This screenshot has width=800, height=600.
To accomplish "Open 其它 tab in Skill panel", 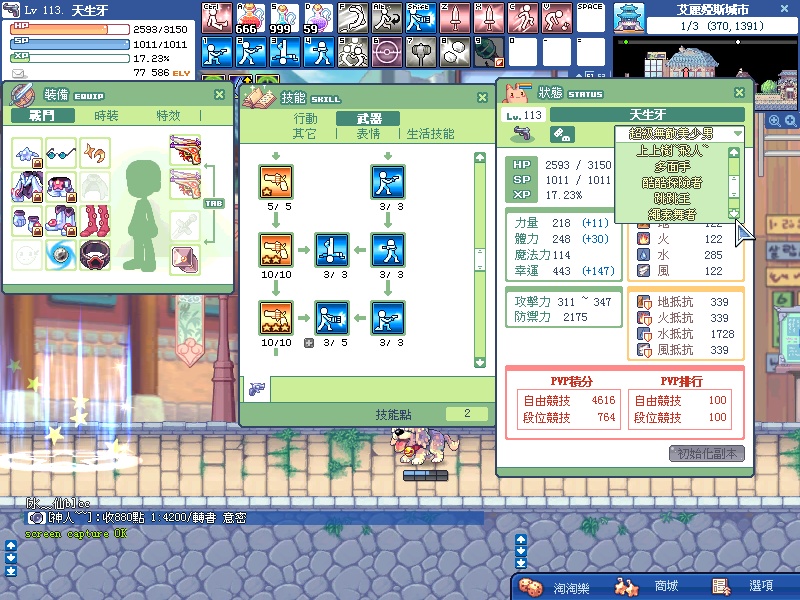I will click(305, 134).
